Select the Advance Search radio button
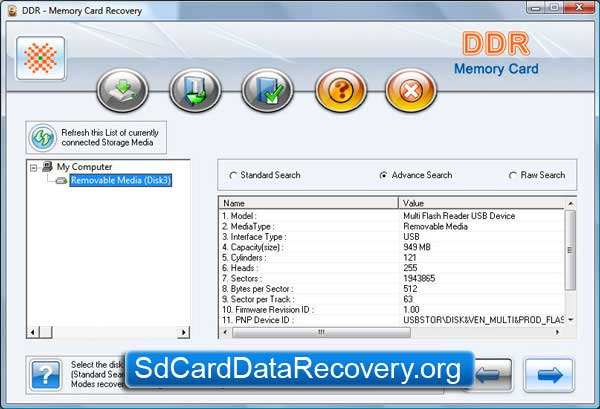Screen dimensions: 600x409 click(x=383, y=175)
